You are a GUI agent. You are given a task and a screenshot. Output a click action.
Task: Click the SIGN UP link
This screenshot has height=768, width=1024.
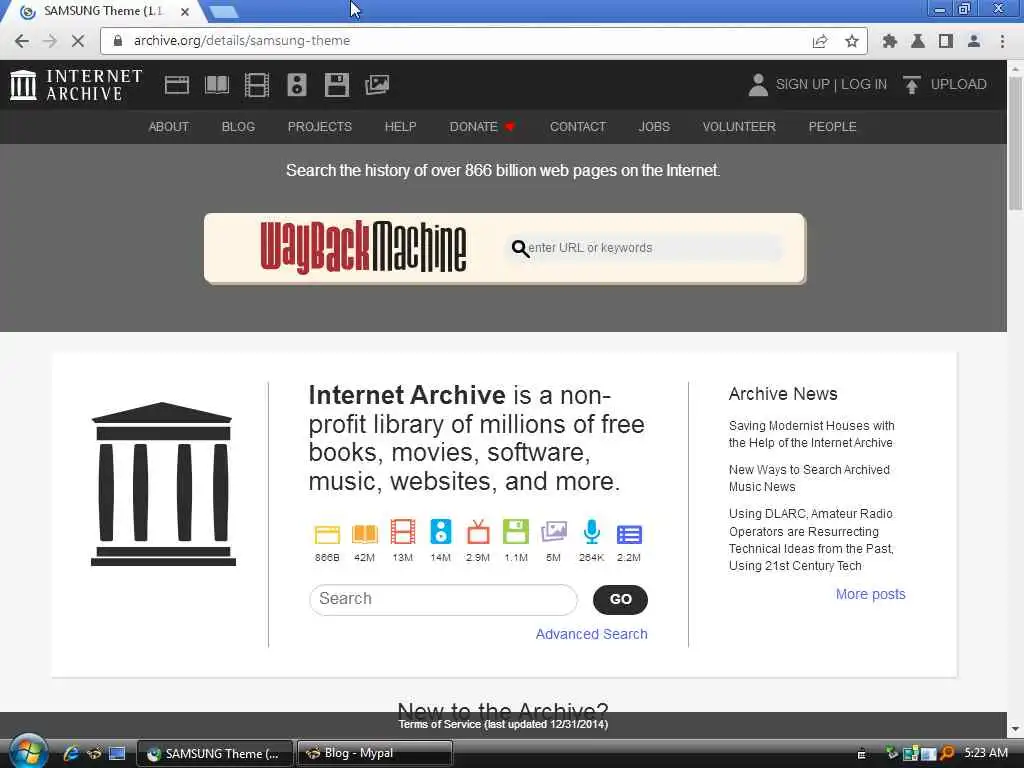802,84
